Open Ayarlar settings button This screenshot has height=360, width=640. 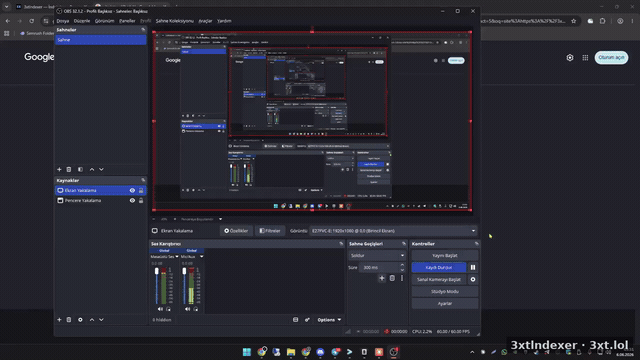(x=444, y=304)
